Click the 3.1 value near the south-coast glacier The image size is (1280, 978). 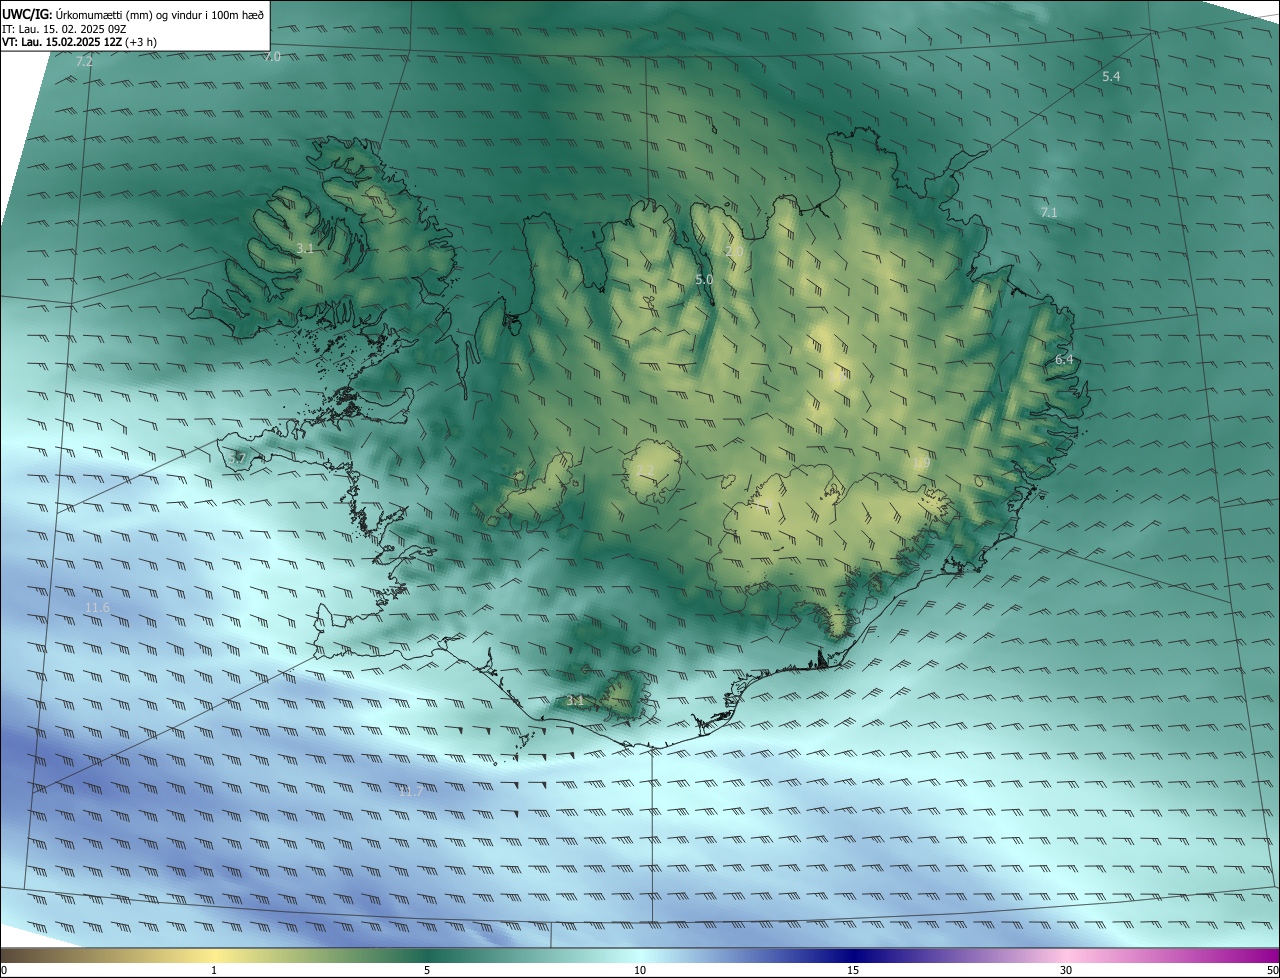tap(575, 701)
